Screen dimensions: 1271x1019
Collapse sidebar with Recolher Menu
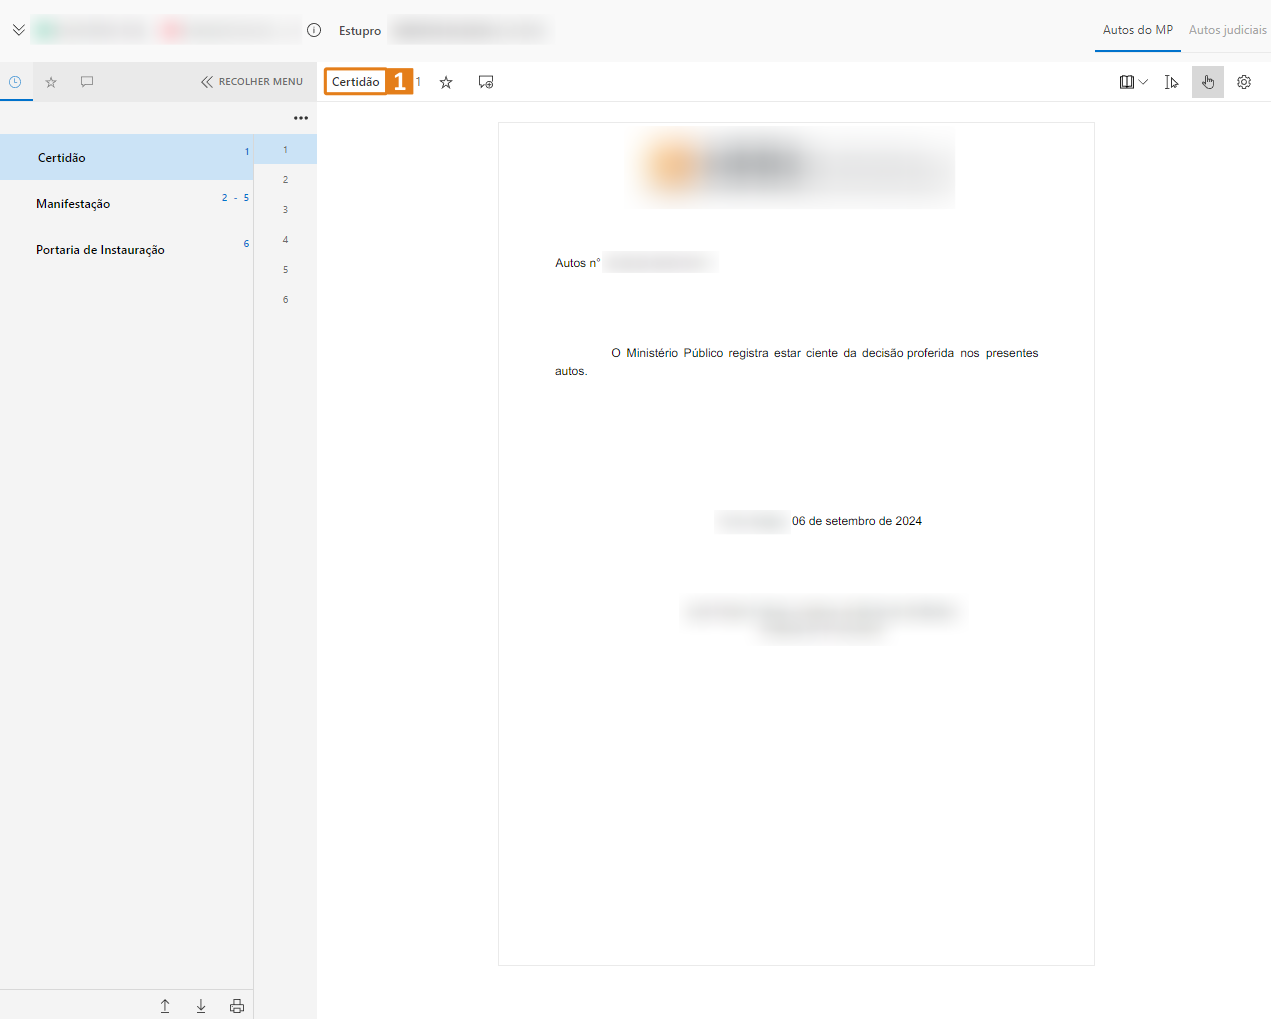point(252,82)
